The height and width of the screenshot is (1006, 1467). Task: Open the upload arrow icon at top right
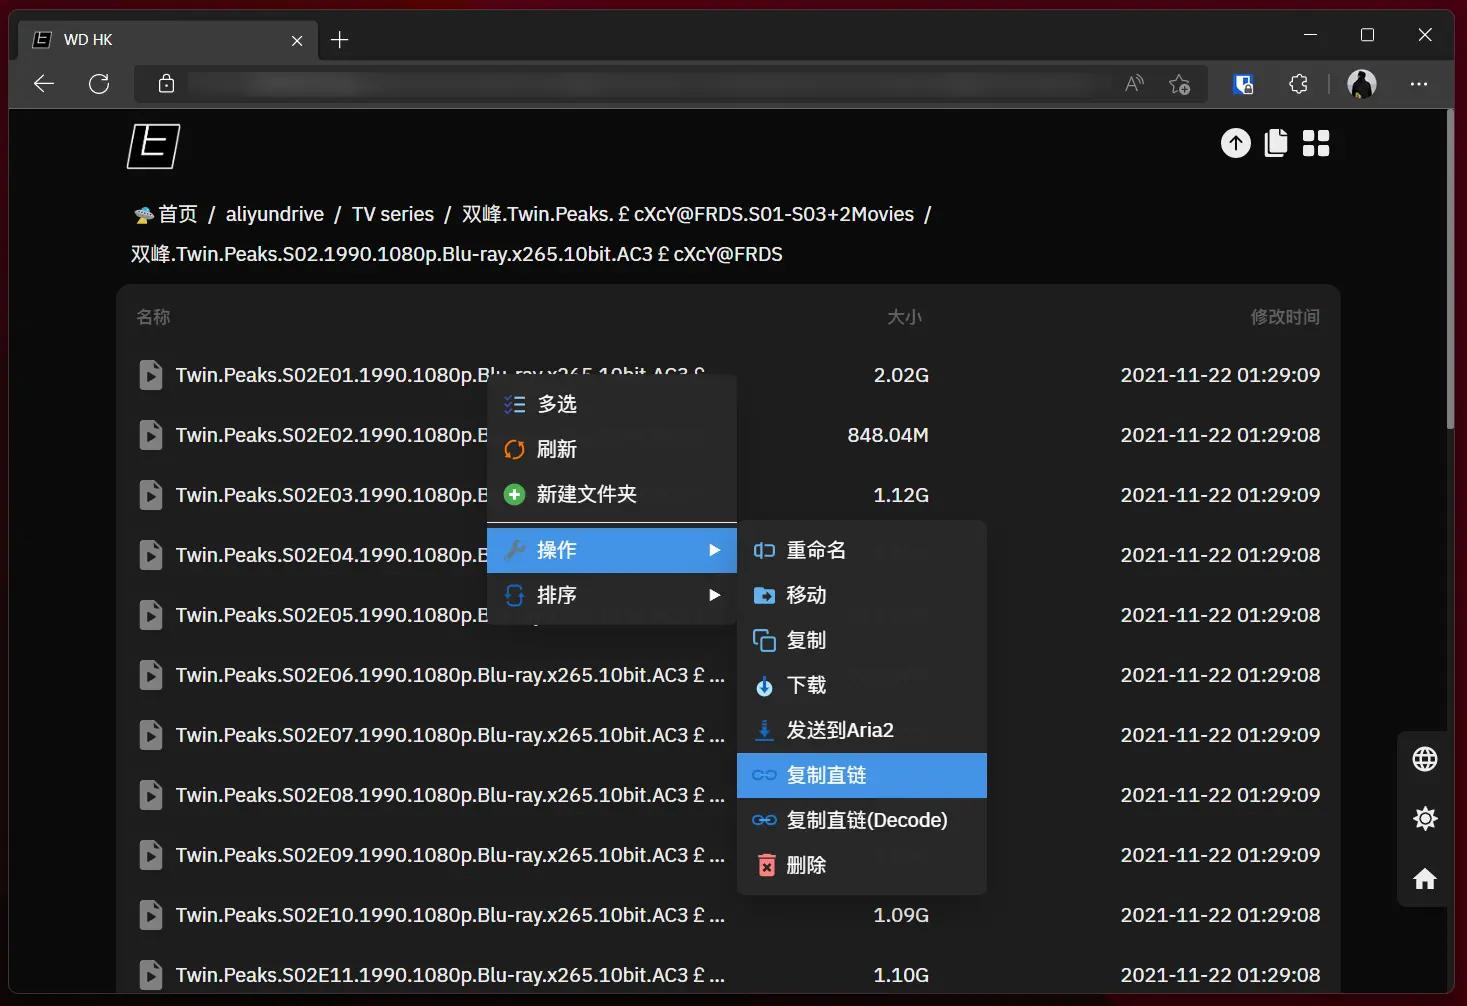tap(1236, 144)
